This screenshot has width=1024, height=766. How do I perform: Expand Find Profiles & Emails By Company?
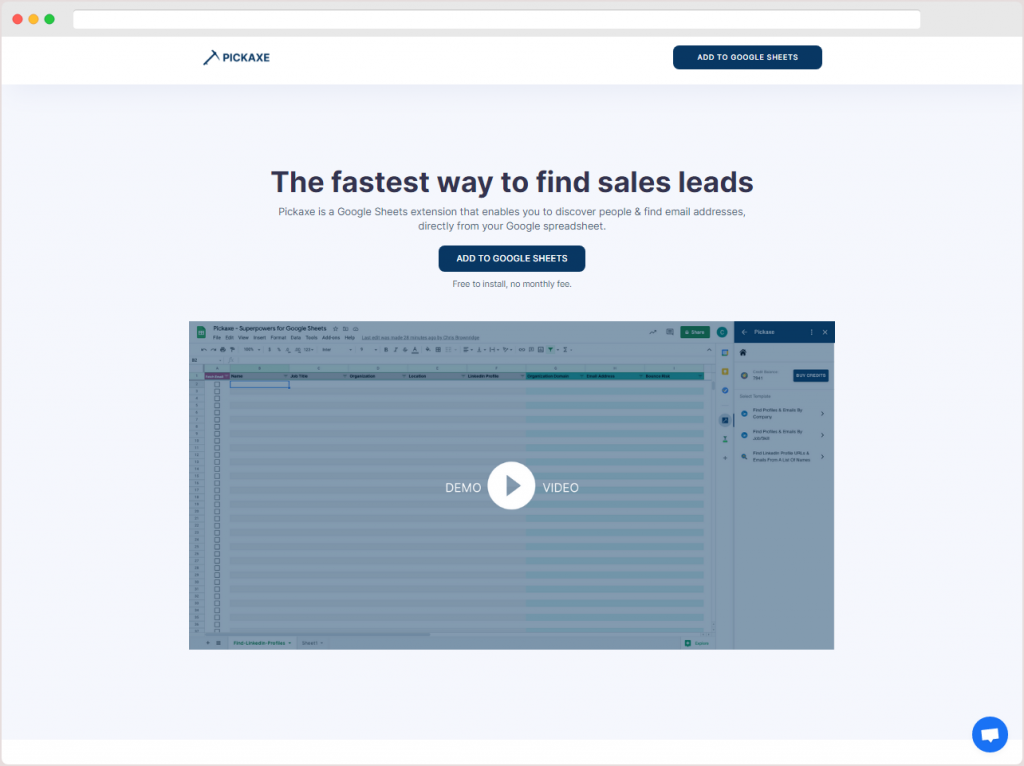[x=822, y=413]
